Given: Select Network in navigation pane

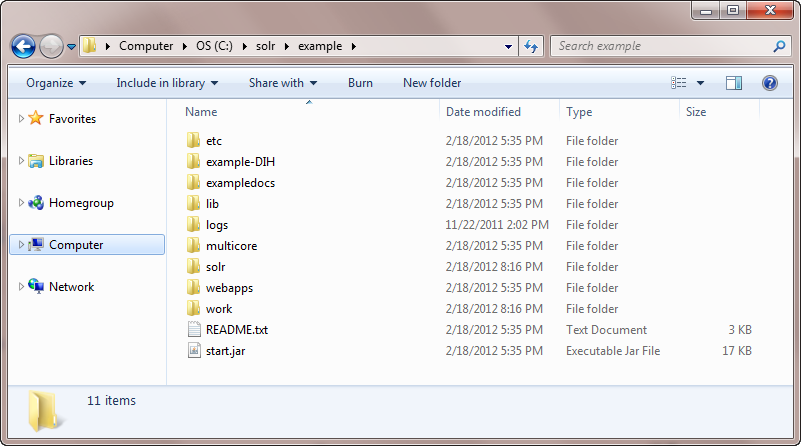Looking at the screenshot, I should click(72, 287).
